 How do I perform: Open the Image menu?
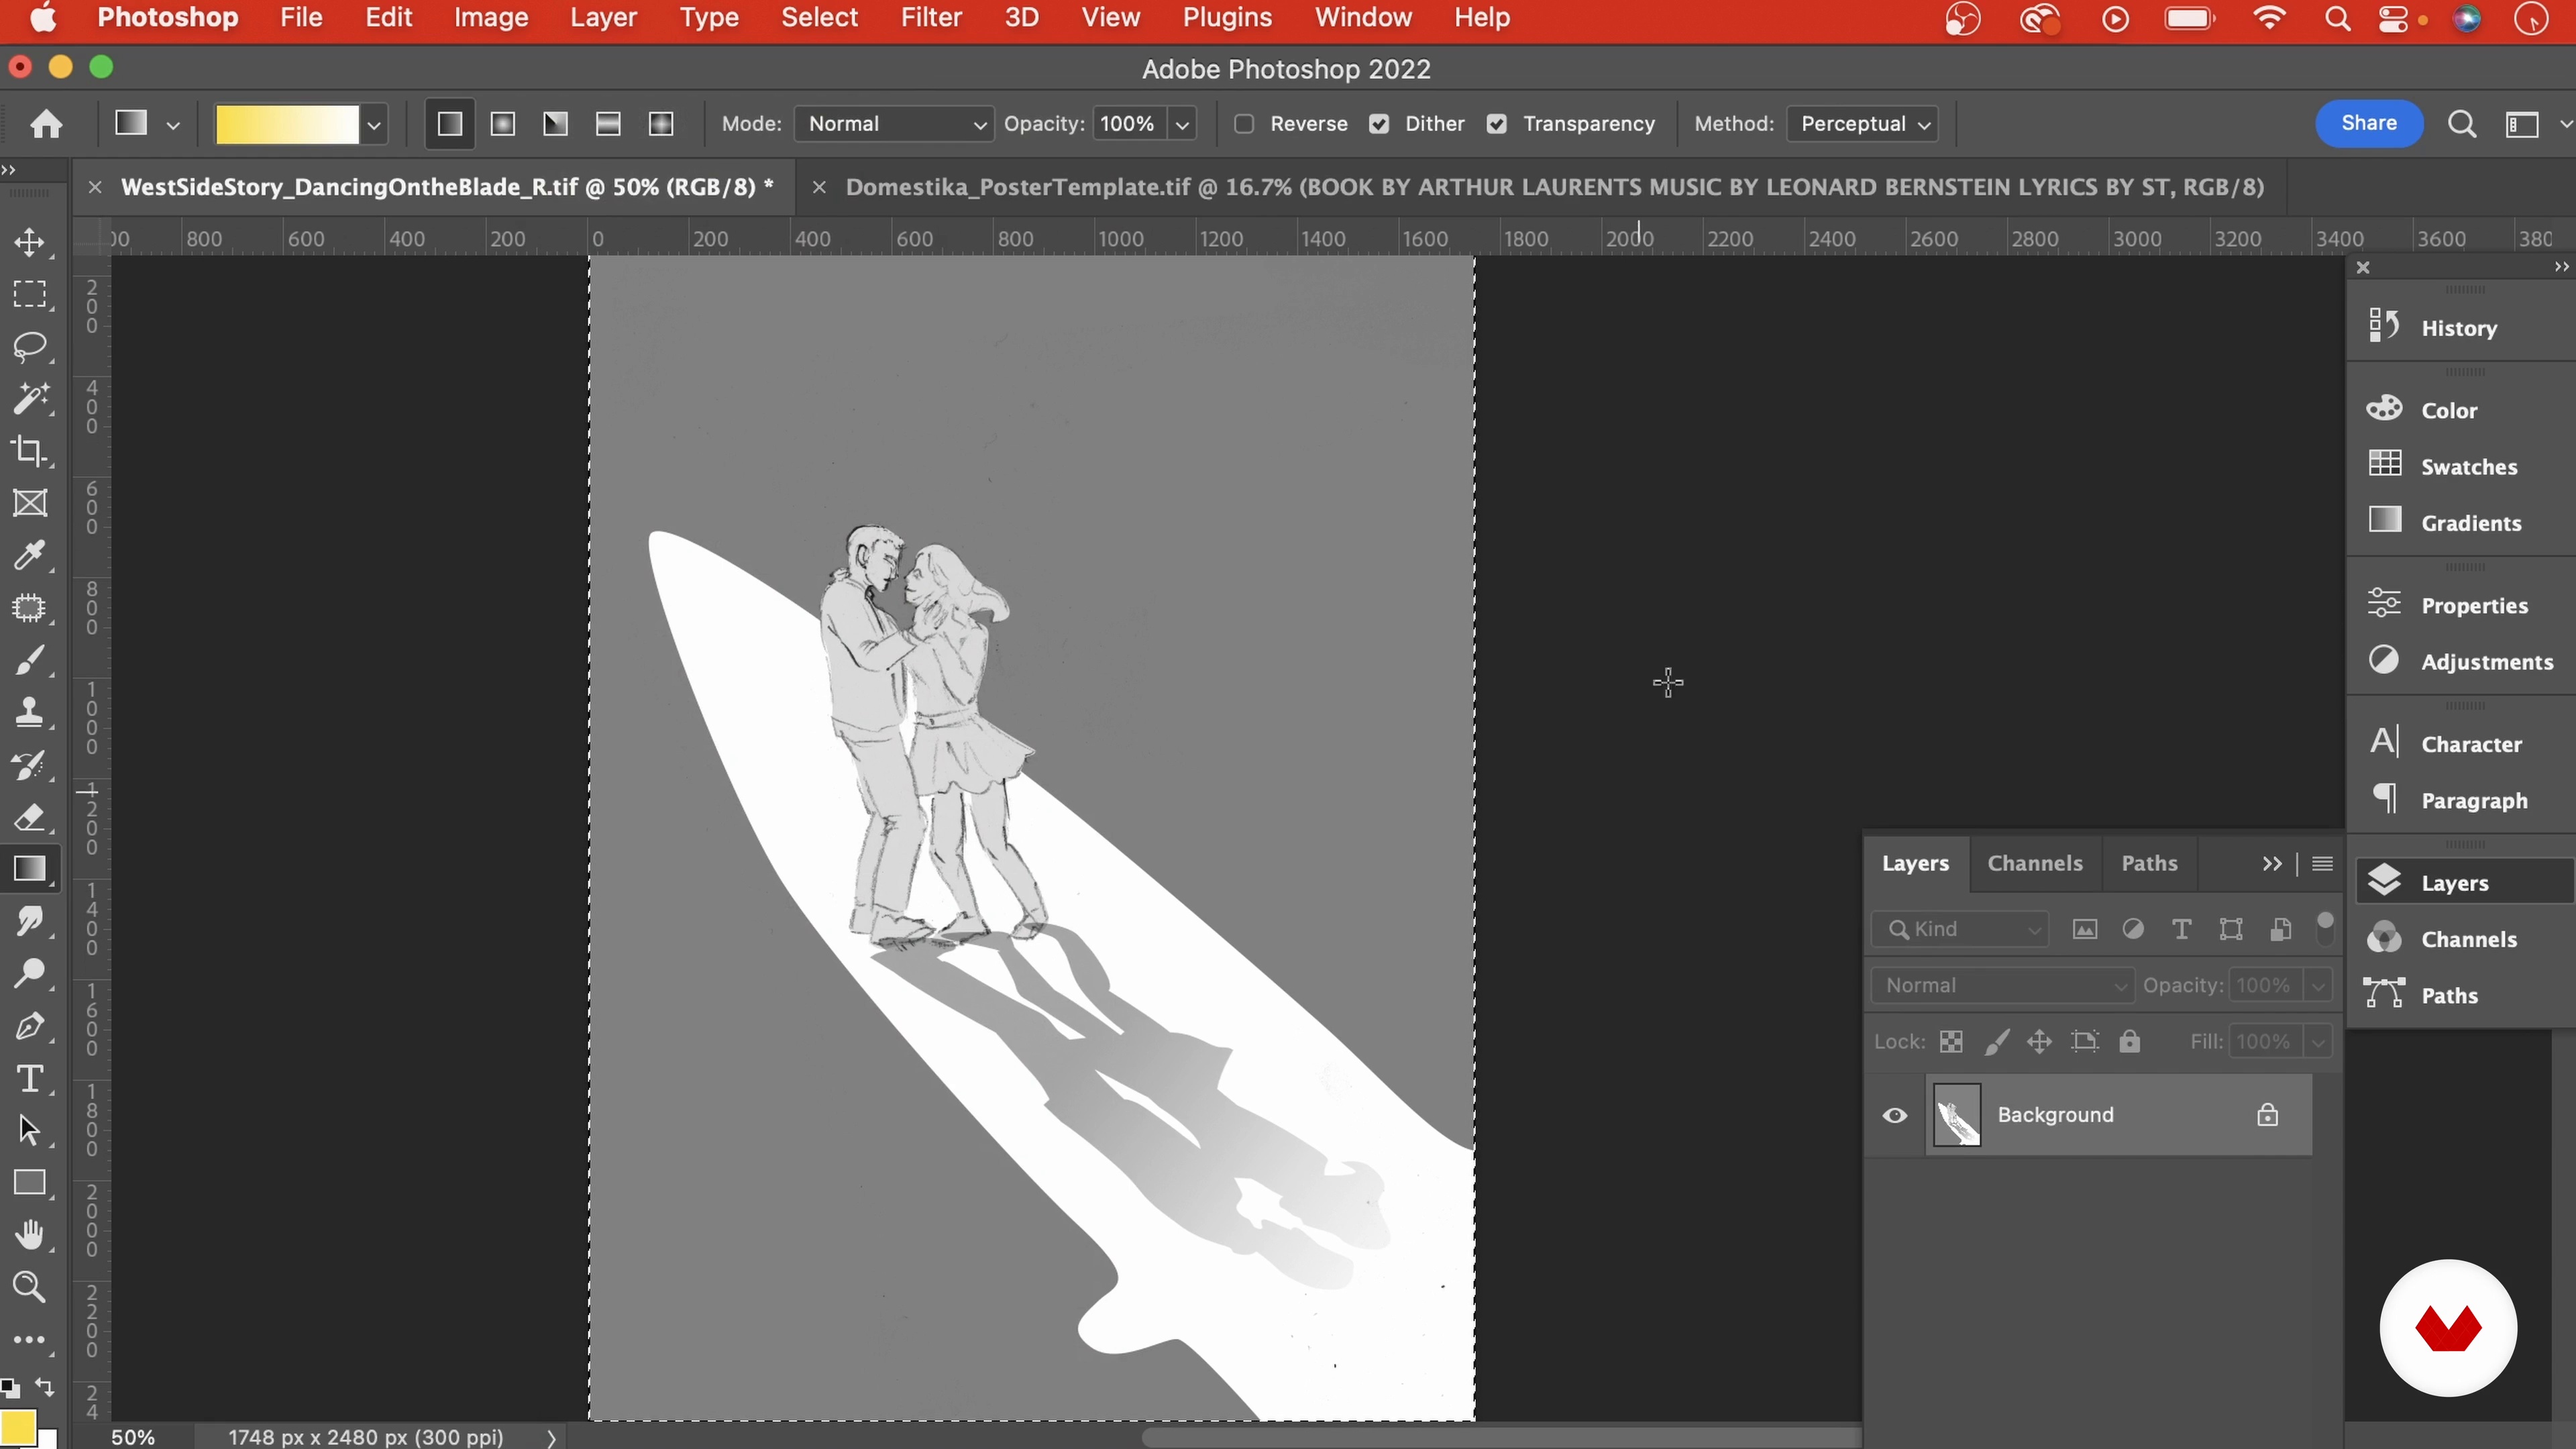(x=491, y=18)
